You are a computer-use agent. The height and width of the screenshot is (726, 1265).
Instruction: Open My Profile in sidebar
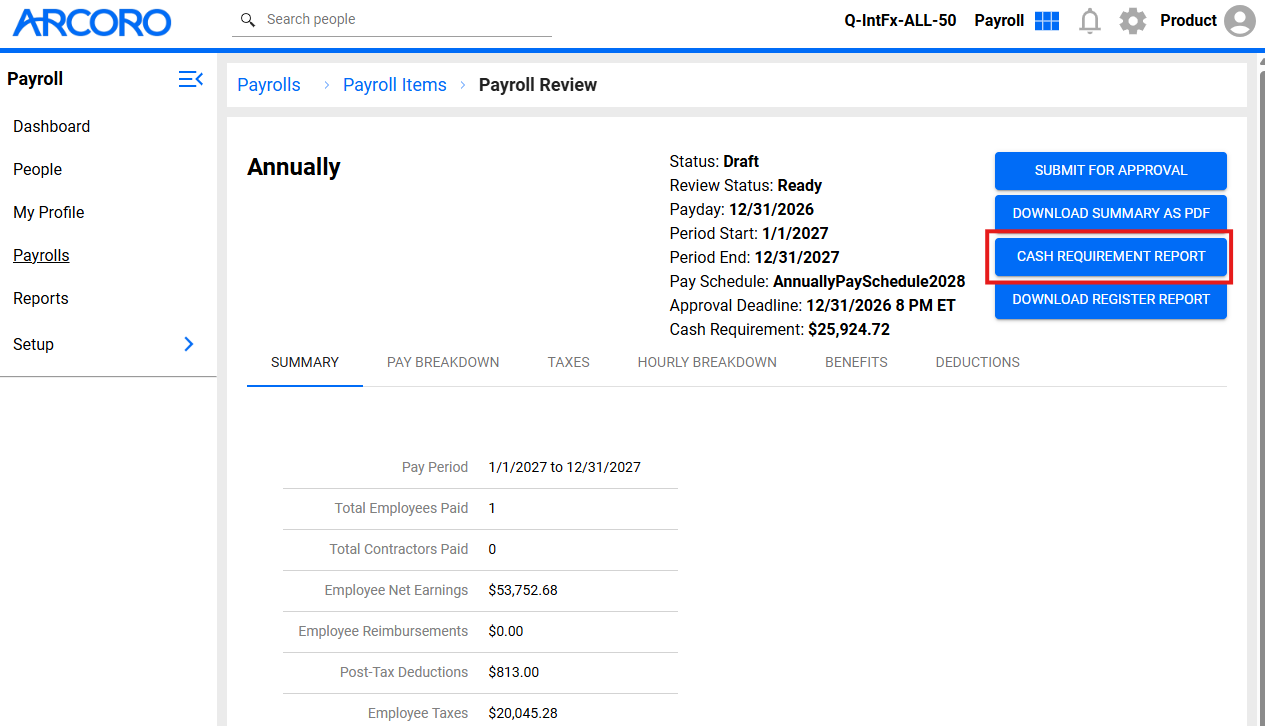click(48, 213)
